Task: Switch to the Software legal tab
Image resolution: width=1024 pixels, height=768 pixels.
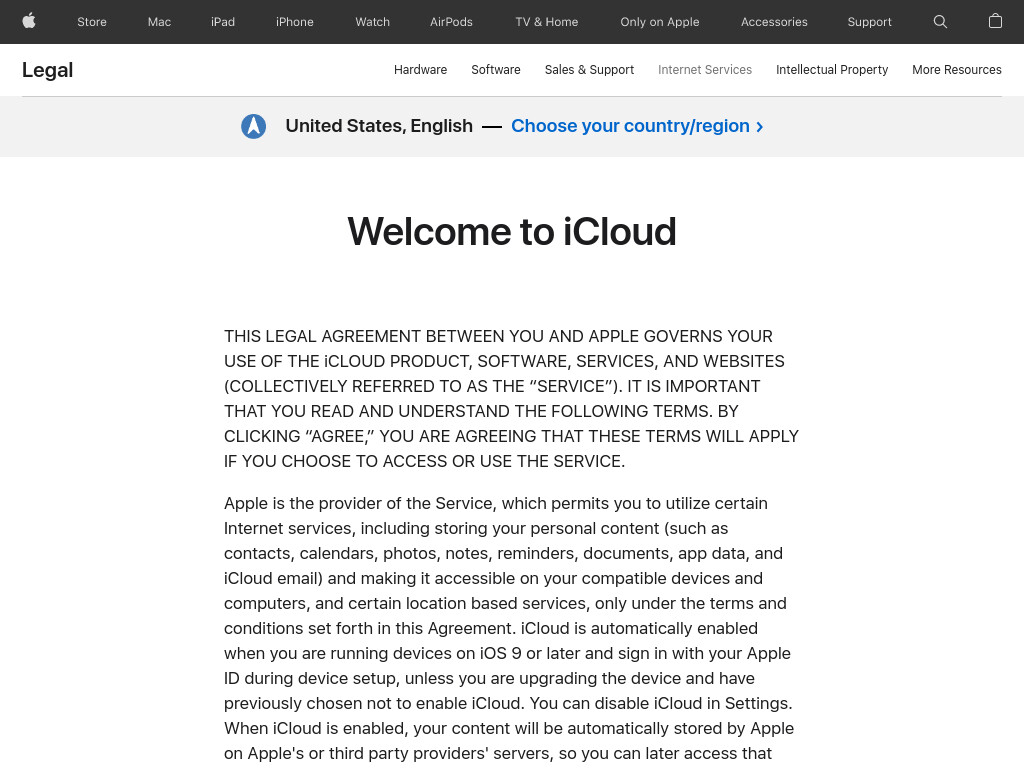Action: point(496,70)
